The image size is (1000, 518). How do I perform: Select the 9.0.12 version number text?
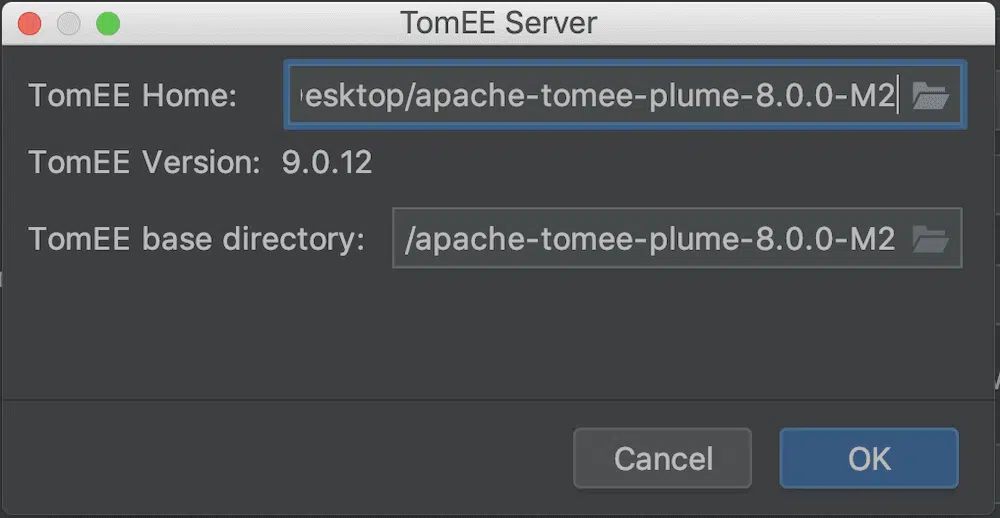pyautogui.click(x=327, y=162)
